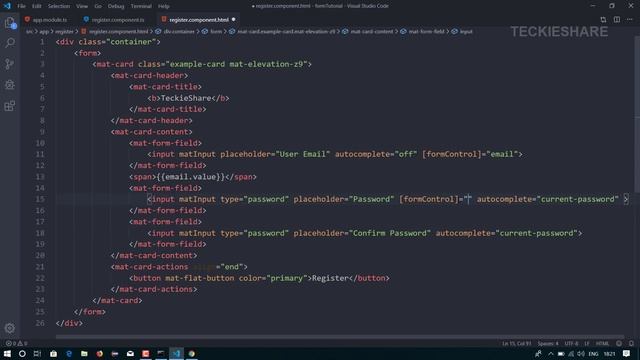
Task: Click 'Register' button text on line 22
Action: pyautogui.click(x=330, y=278)
